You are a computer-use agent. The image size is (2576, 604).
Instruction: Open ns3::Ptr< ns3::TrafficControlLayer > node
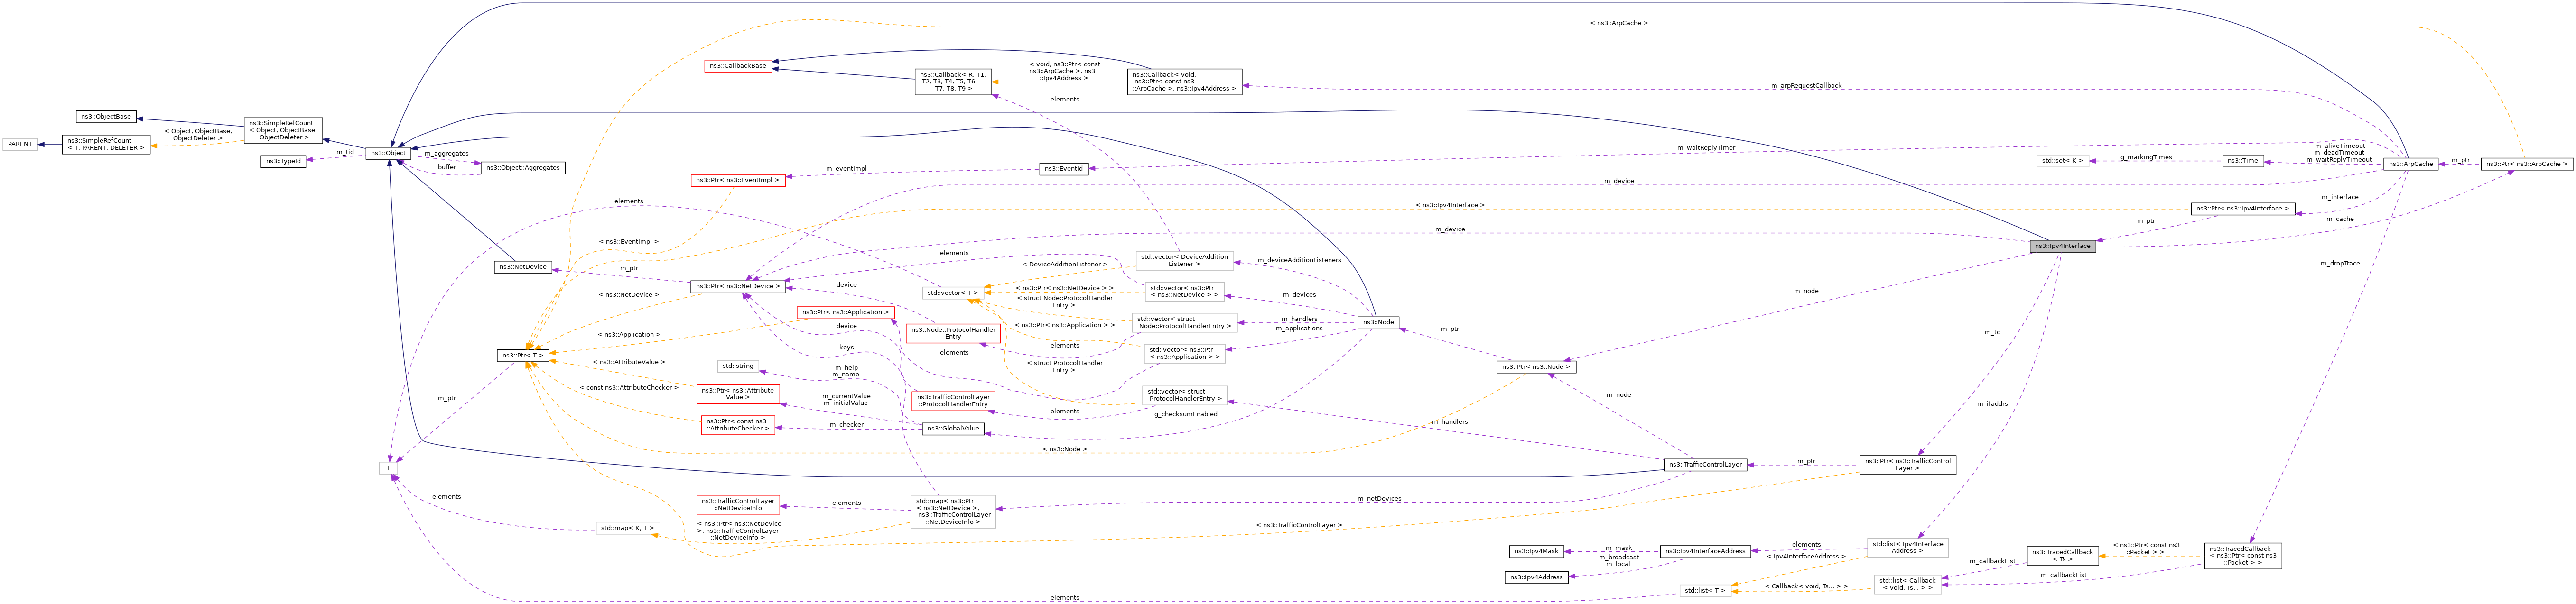click(x=1908, y=465)
